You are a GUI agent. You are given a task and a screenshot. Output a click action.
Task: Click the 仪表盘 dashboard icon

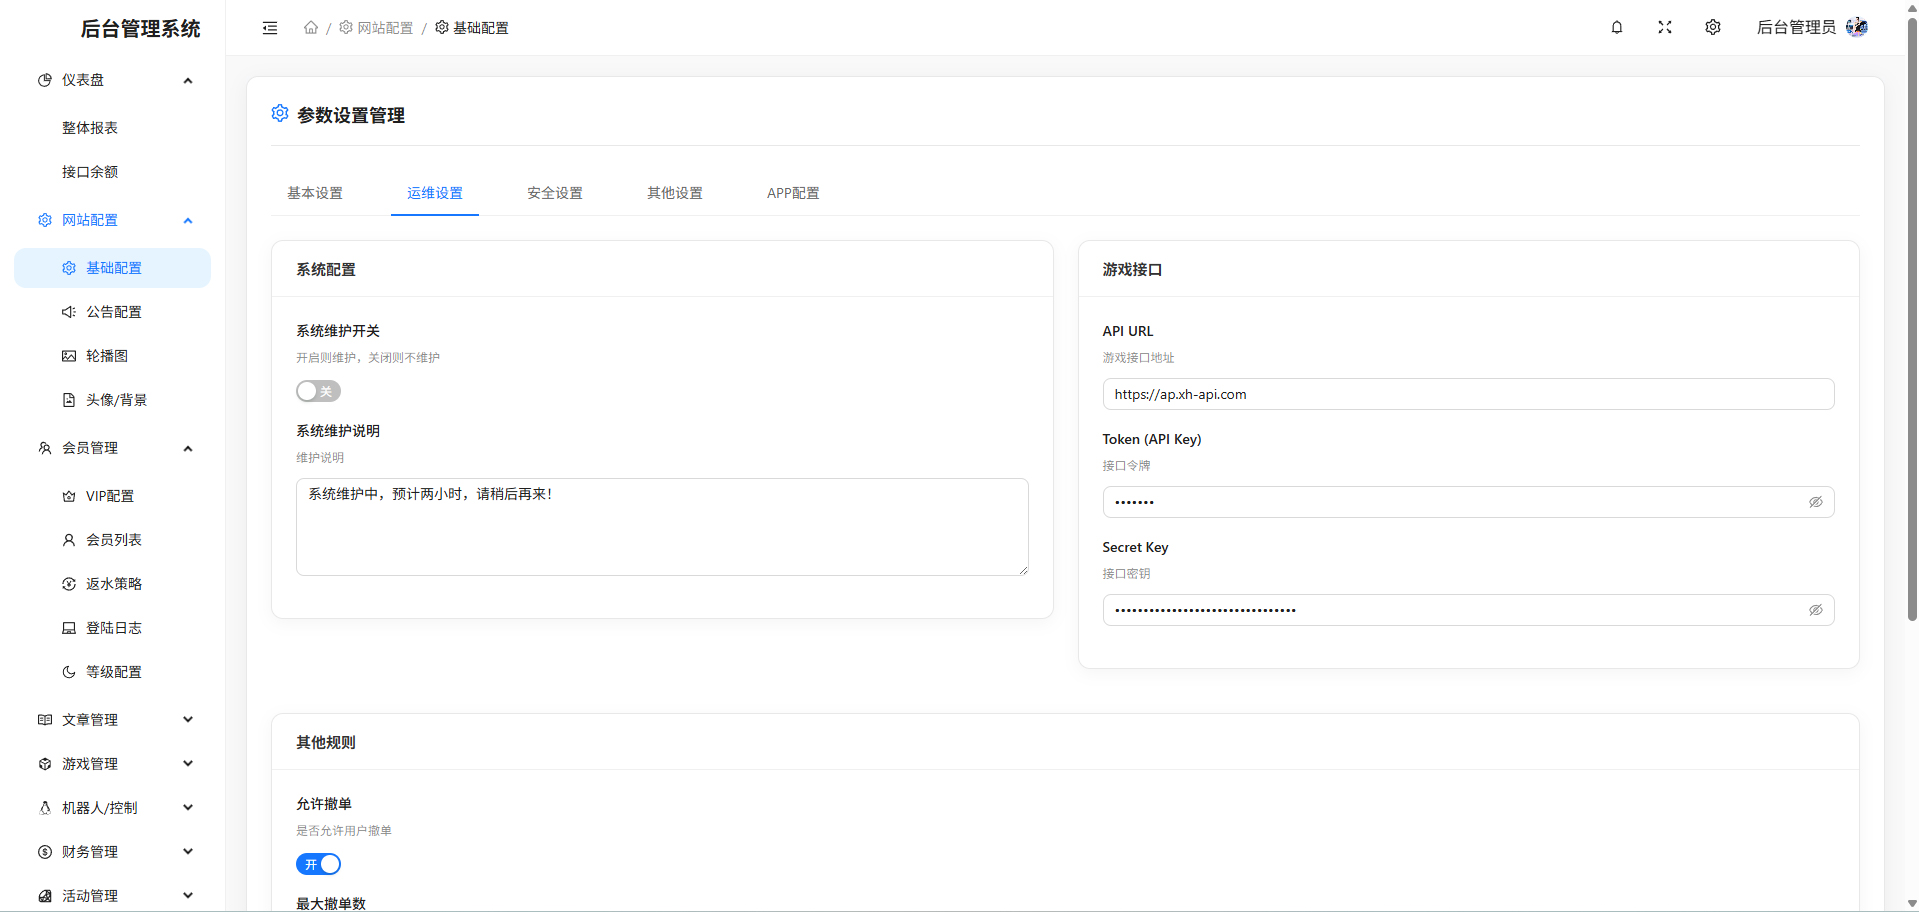pos(45,80)
